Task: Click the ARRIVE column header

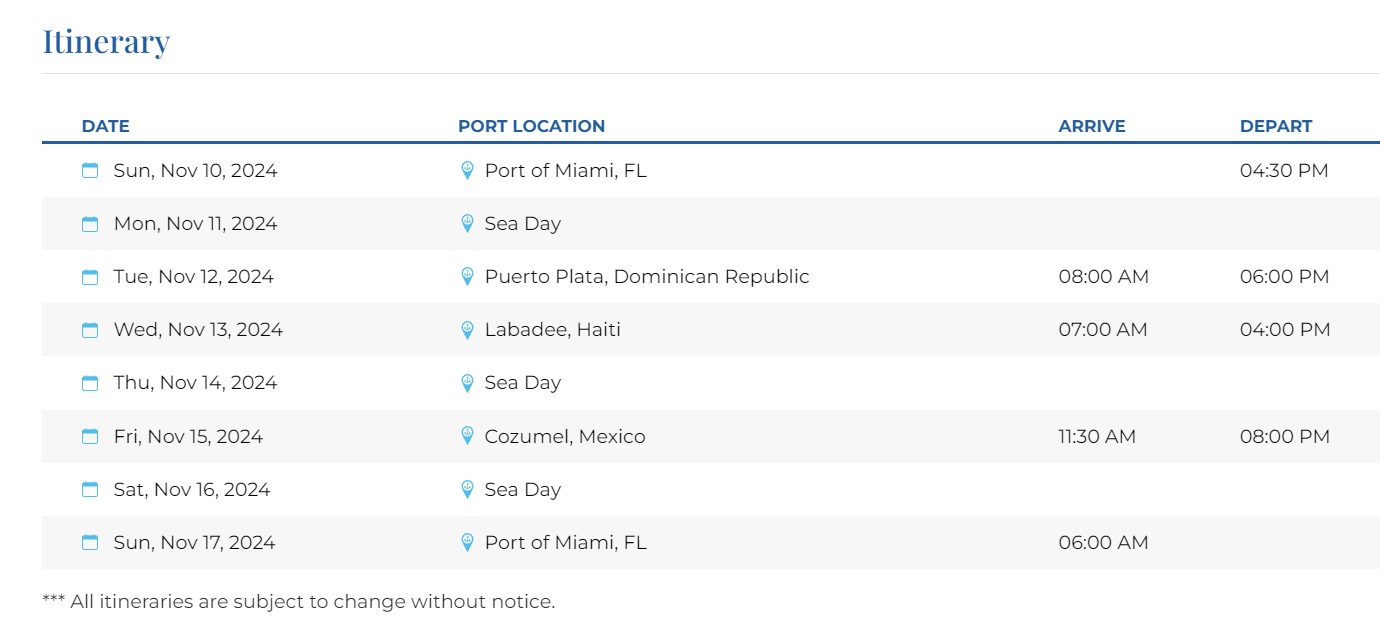Action: [1091, 126]
